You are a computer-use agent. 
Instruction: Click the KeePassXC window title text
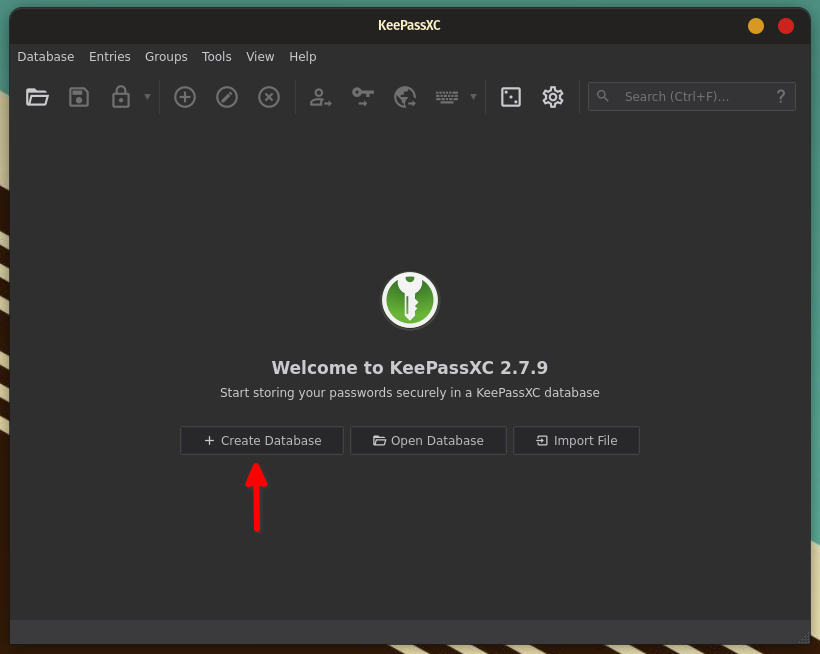tap(409, 25)
